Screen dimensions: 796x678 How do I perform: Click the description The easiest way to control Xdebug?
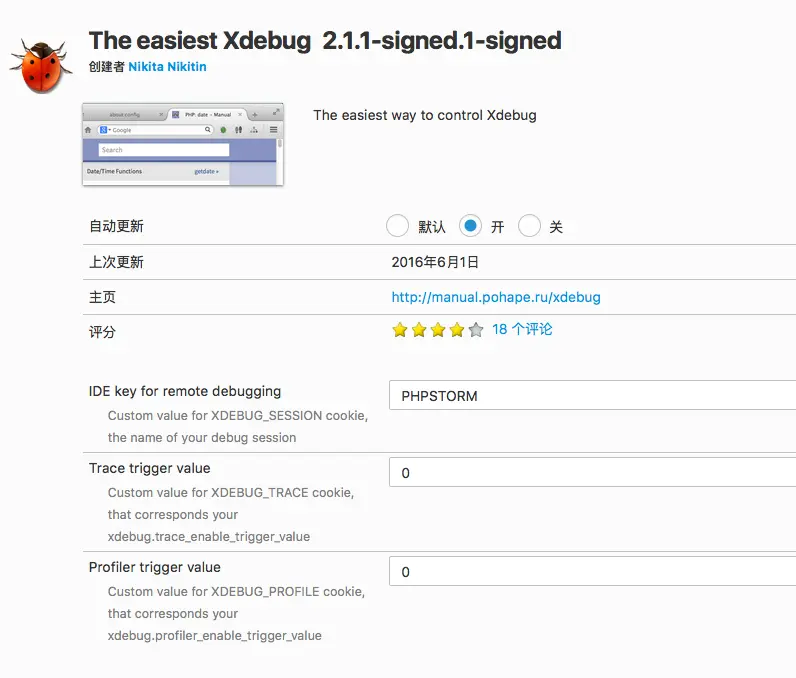click(x=425, y=115)
